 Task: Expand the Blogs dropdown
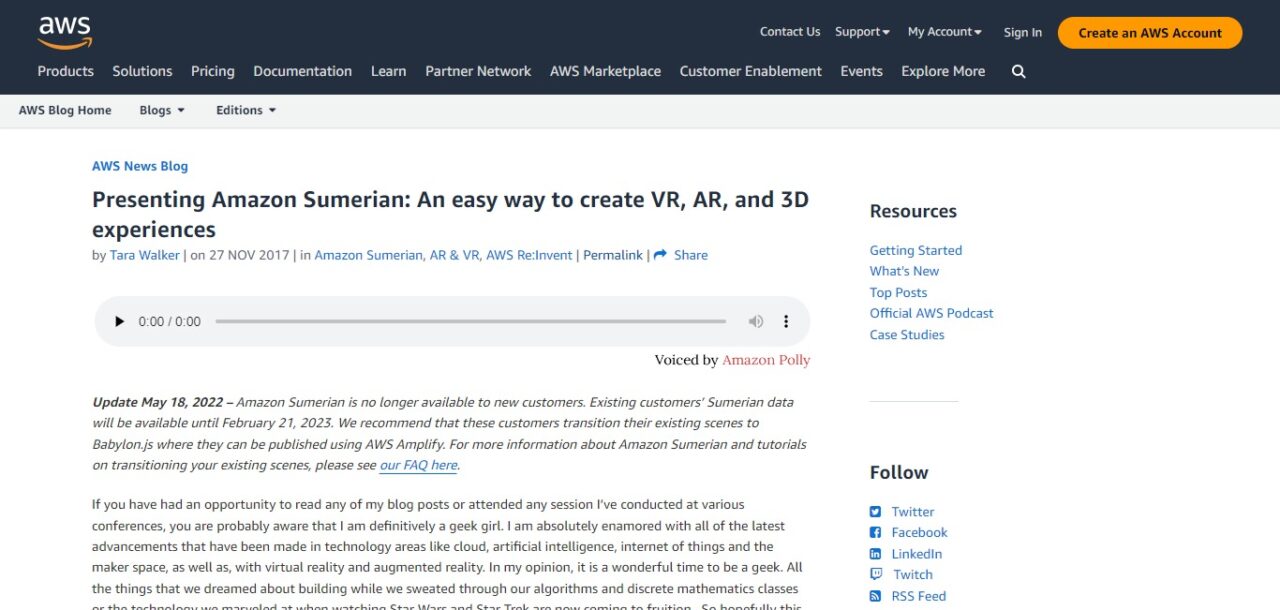tap(162, 110)
